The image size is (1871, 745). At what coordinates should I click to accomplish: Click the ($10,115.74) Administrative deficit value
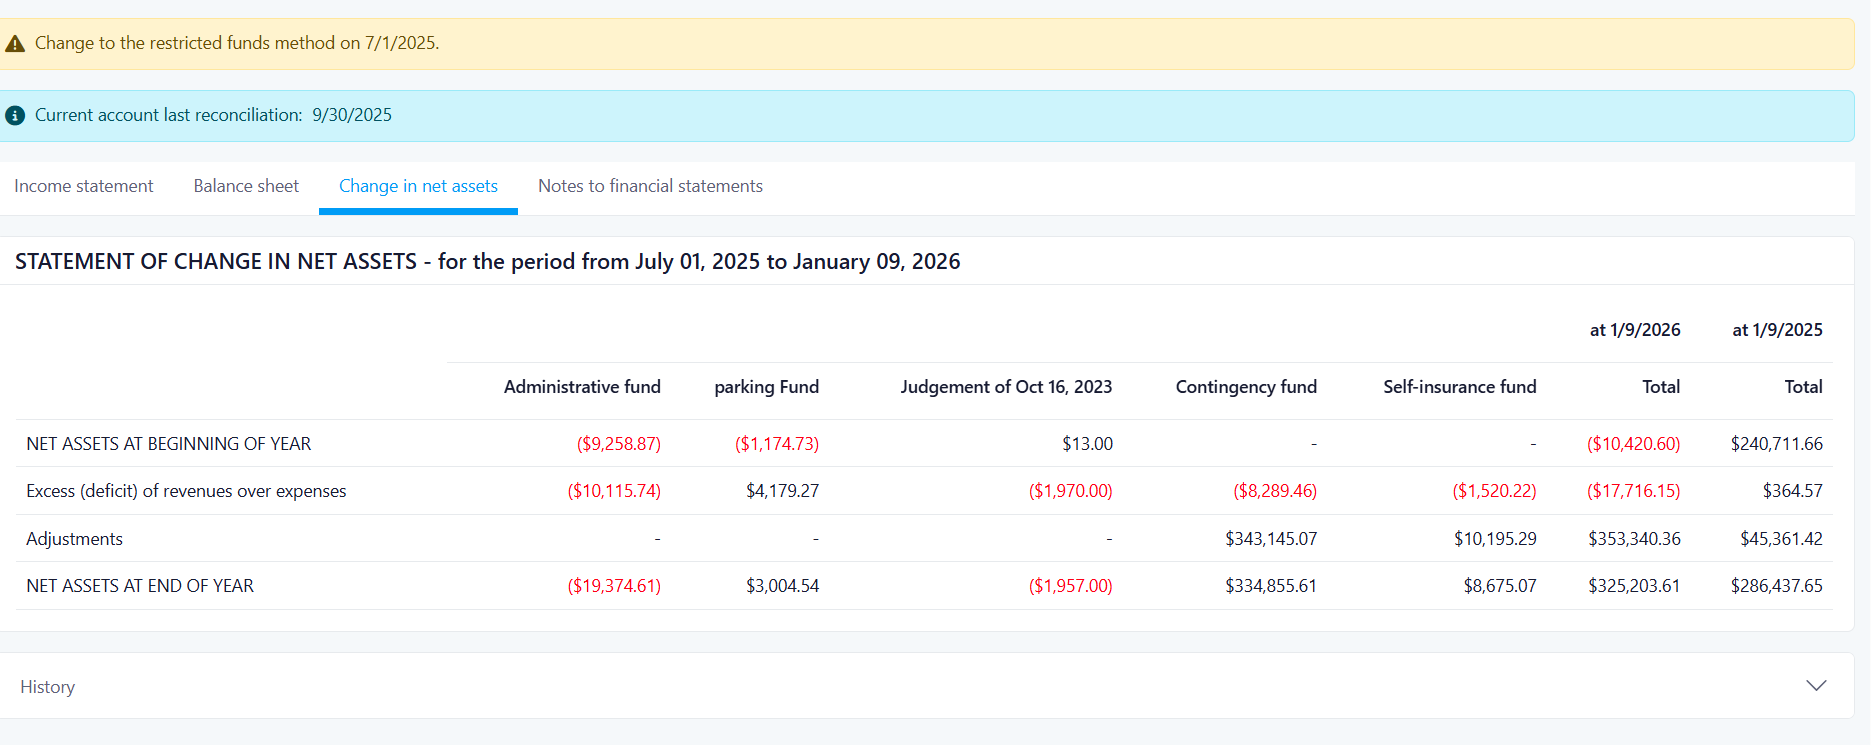coord(614,491)
